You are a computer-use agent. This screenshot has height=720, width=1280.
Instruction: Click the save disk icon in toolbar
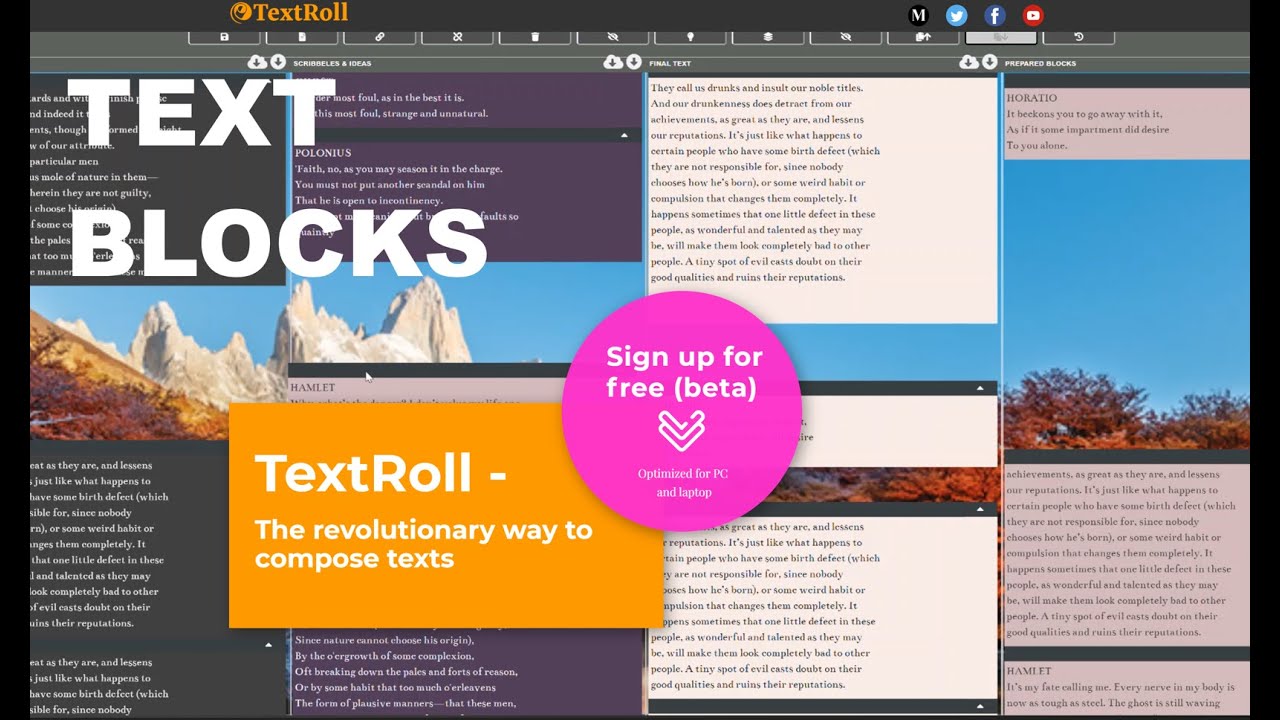point(224,37)
